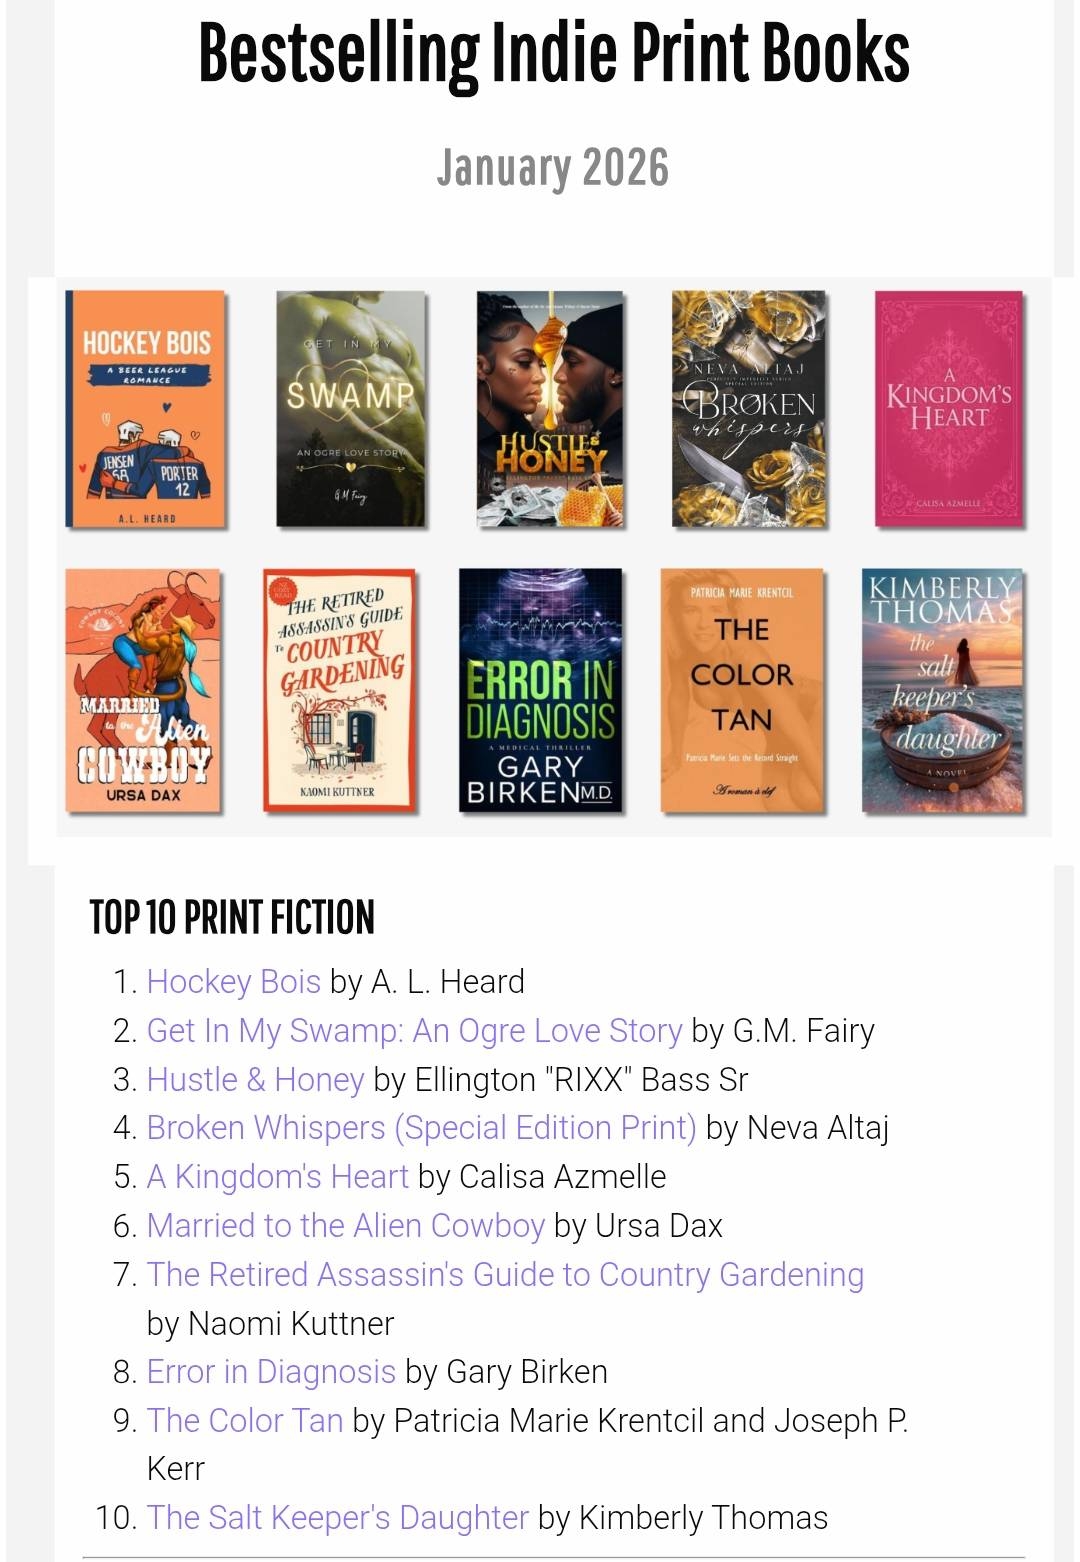
Task: Open The Salt Keeper's Daughter cover
Action: point(943,690)
